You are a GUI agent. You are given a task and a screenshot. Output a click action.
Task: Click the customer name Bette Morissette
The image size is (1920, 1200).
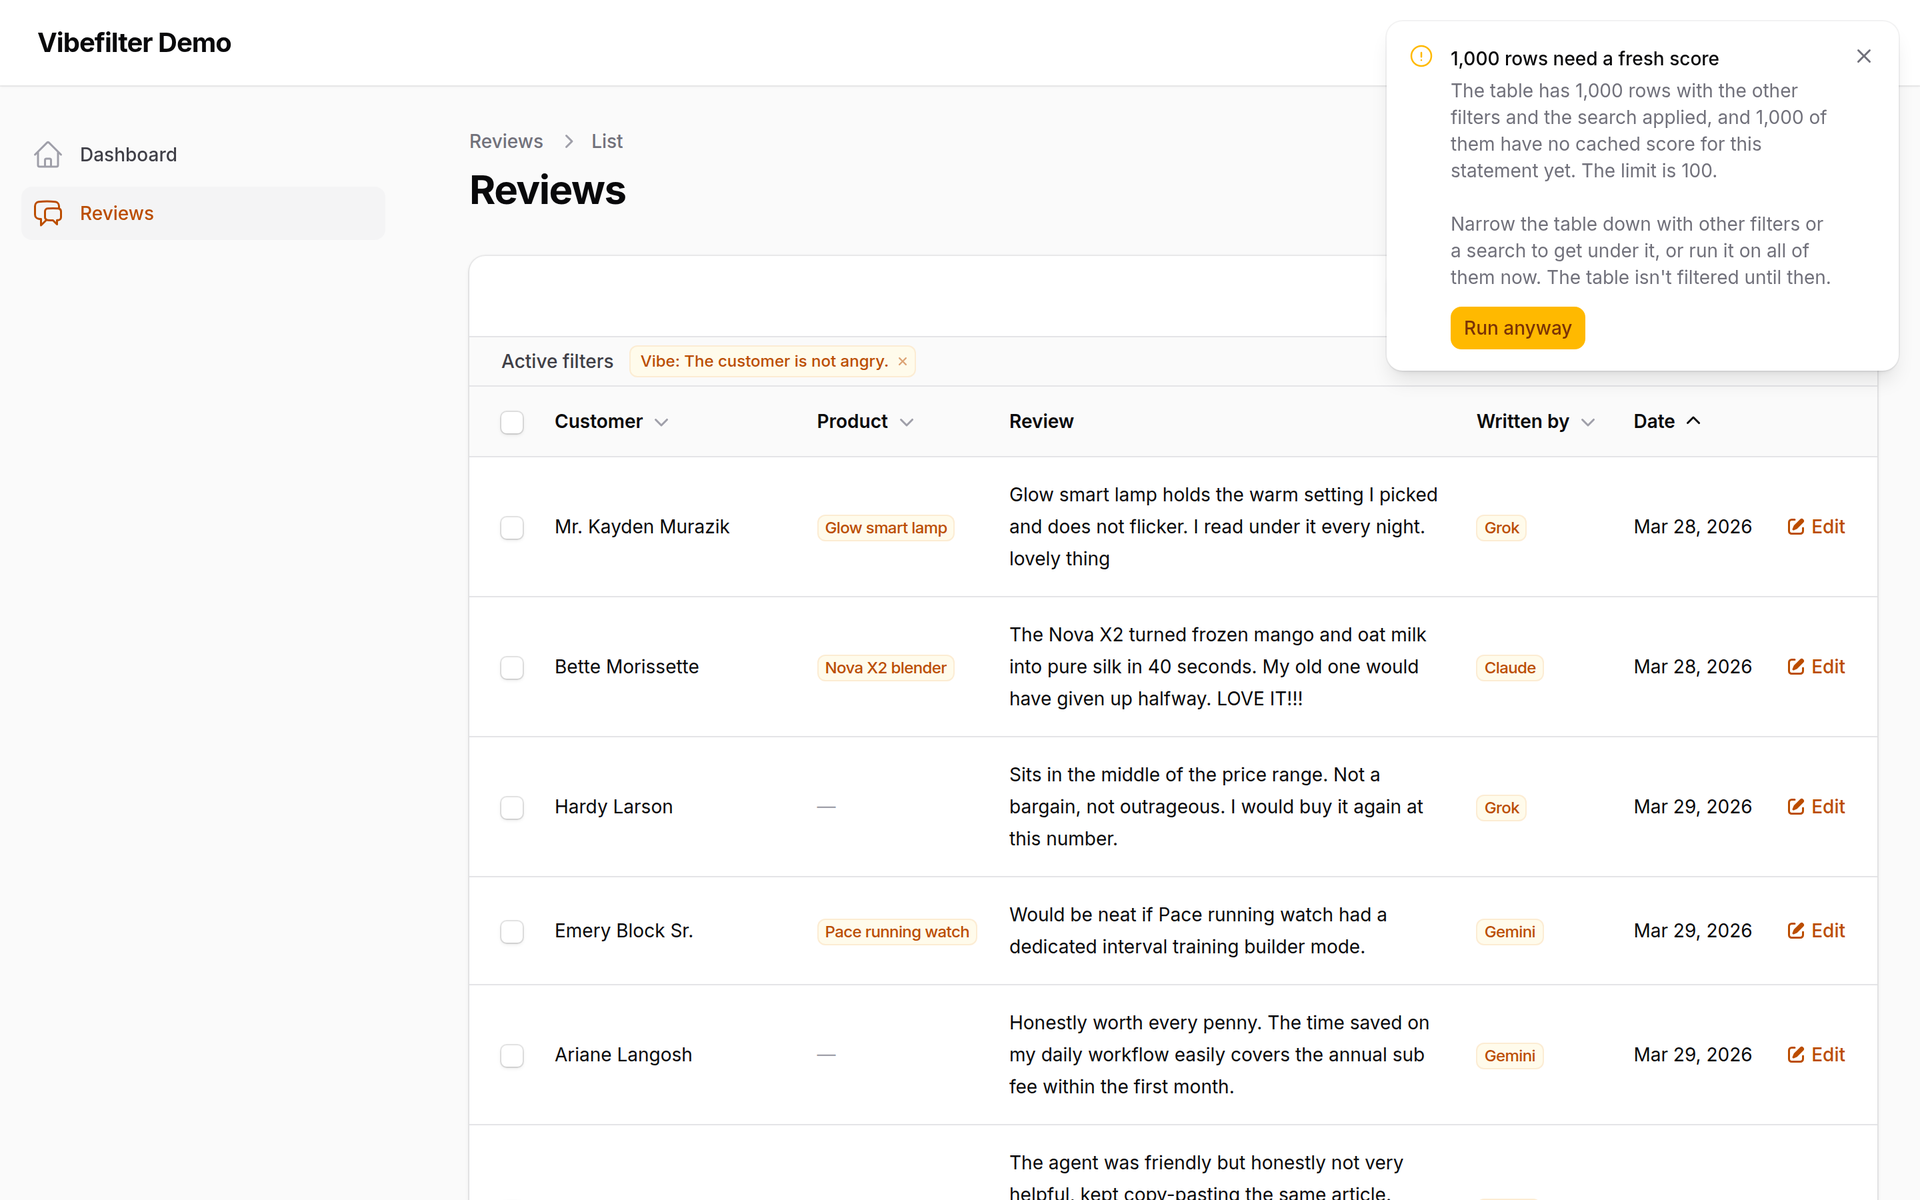coord(627,667)
